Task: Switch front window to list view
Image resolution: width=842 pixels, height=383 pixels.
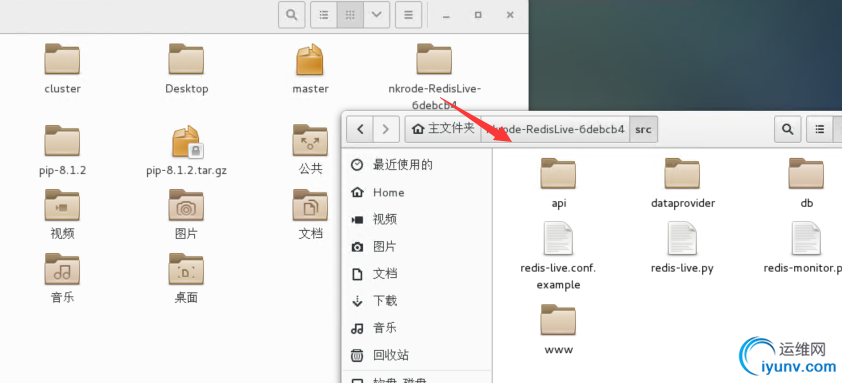Action: click(x=820, y=129)
